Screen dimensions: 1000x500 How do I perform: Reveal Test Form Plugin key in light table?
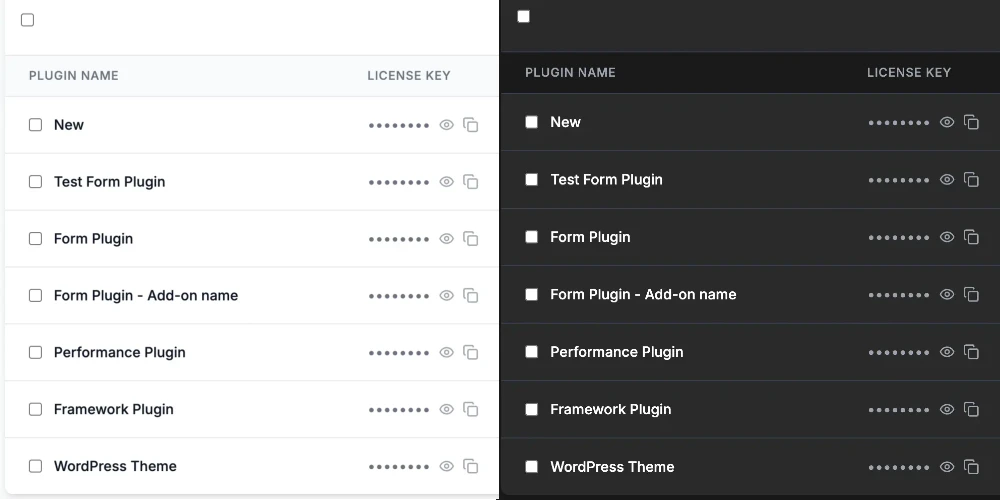[x=447, y=182]
